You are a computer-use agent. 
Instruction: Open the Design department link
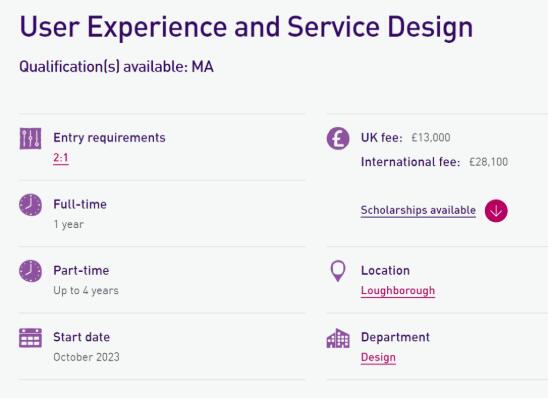378,358
